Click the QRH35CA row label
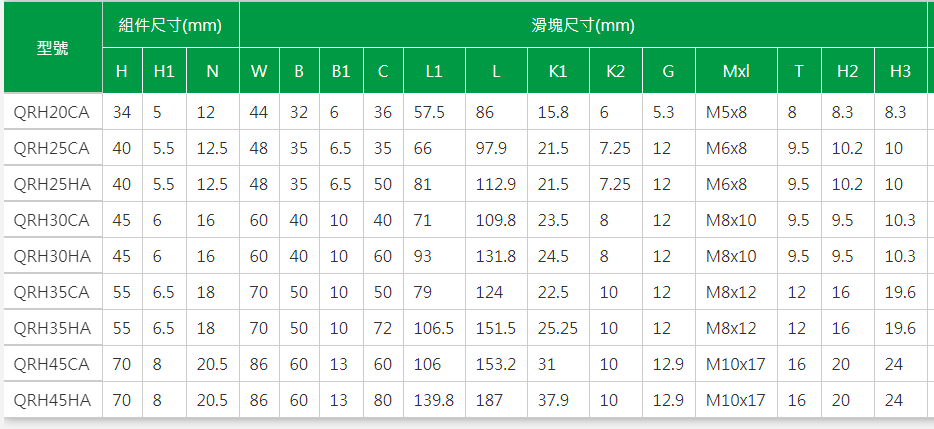The image size is (934, 429). (52, 292)
